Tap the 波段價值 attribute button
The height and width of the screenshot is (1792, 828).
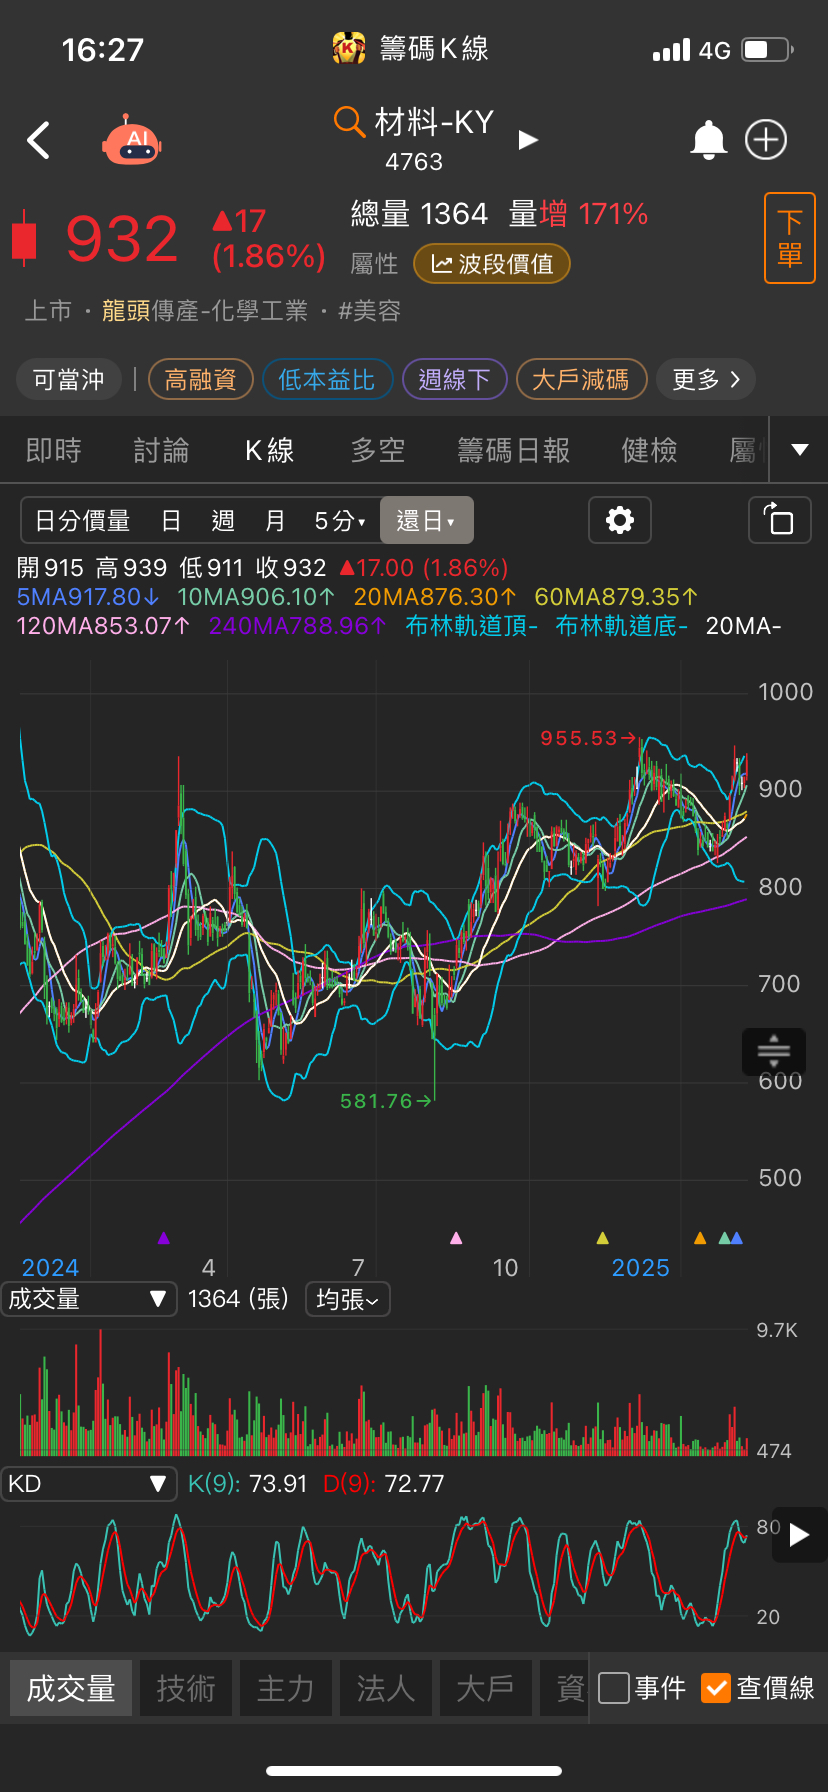(491, 264)
